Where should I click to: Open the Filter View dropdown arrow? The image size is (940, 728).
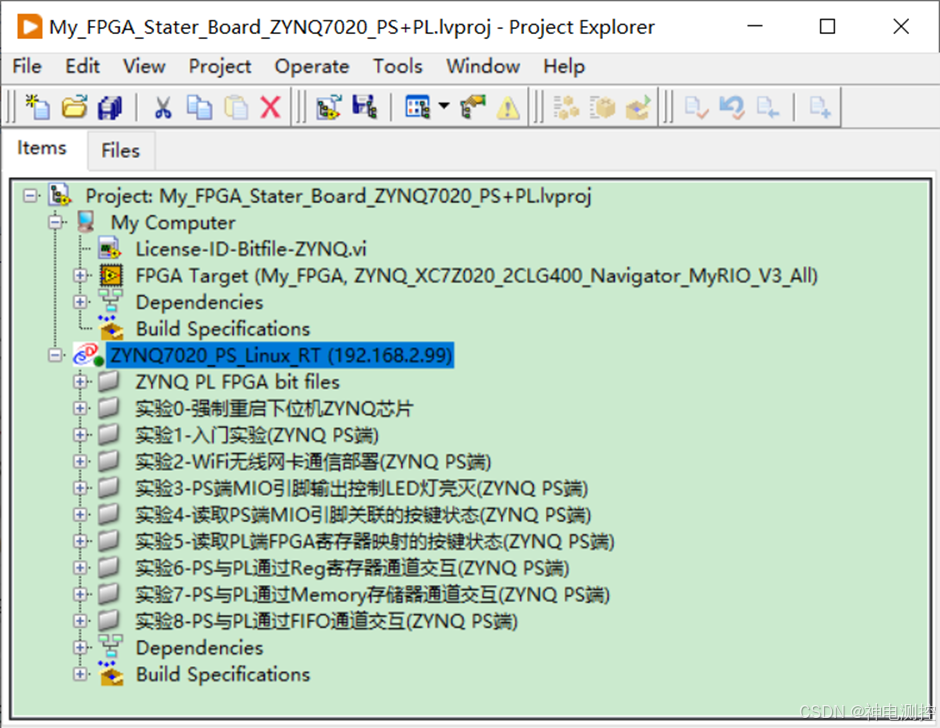tap(444, 106)
